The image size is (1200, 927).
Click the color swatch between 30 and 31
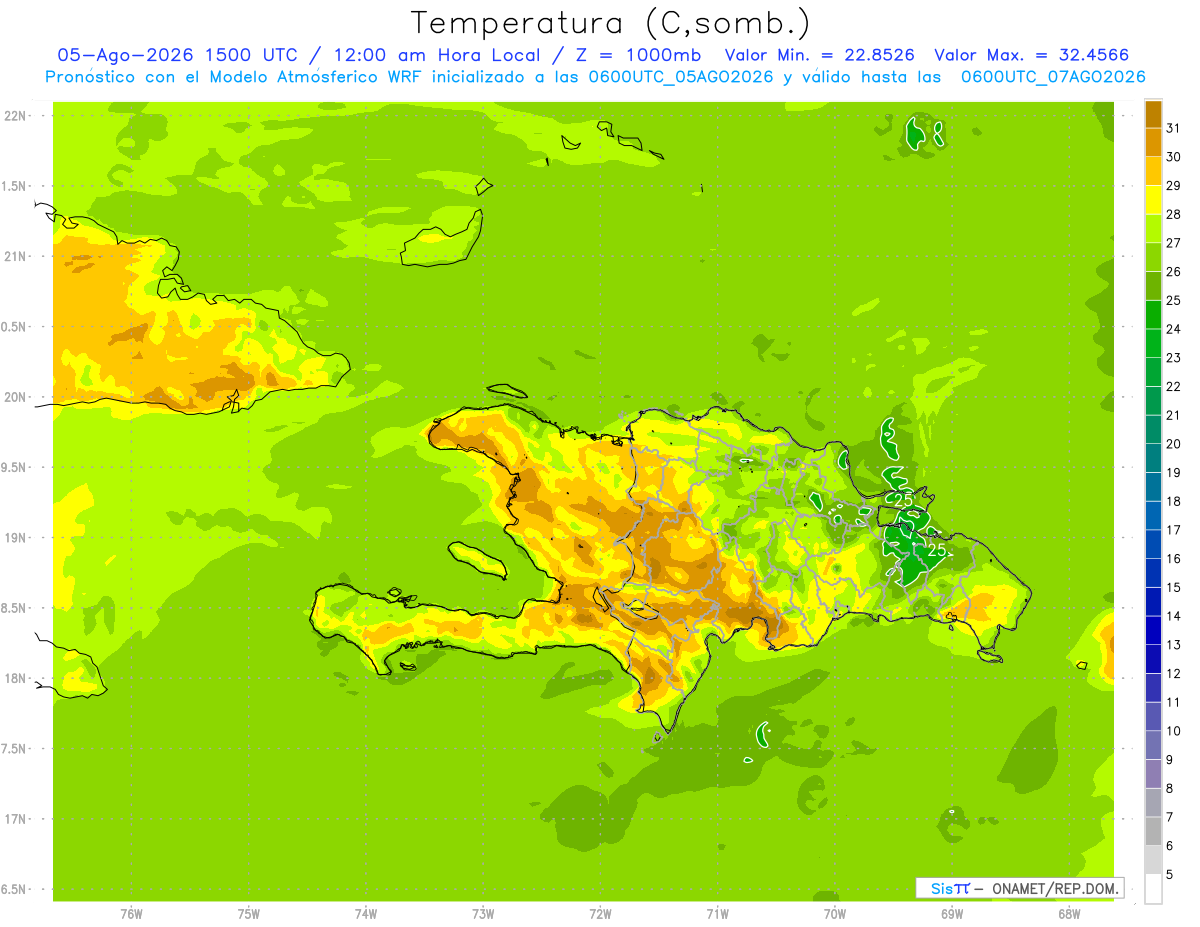coord(1153,142)
